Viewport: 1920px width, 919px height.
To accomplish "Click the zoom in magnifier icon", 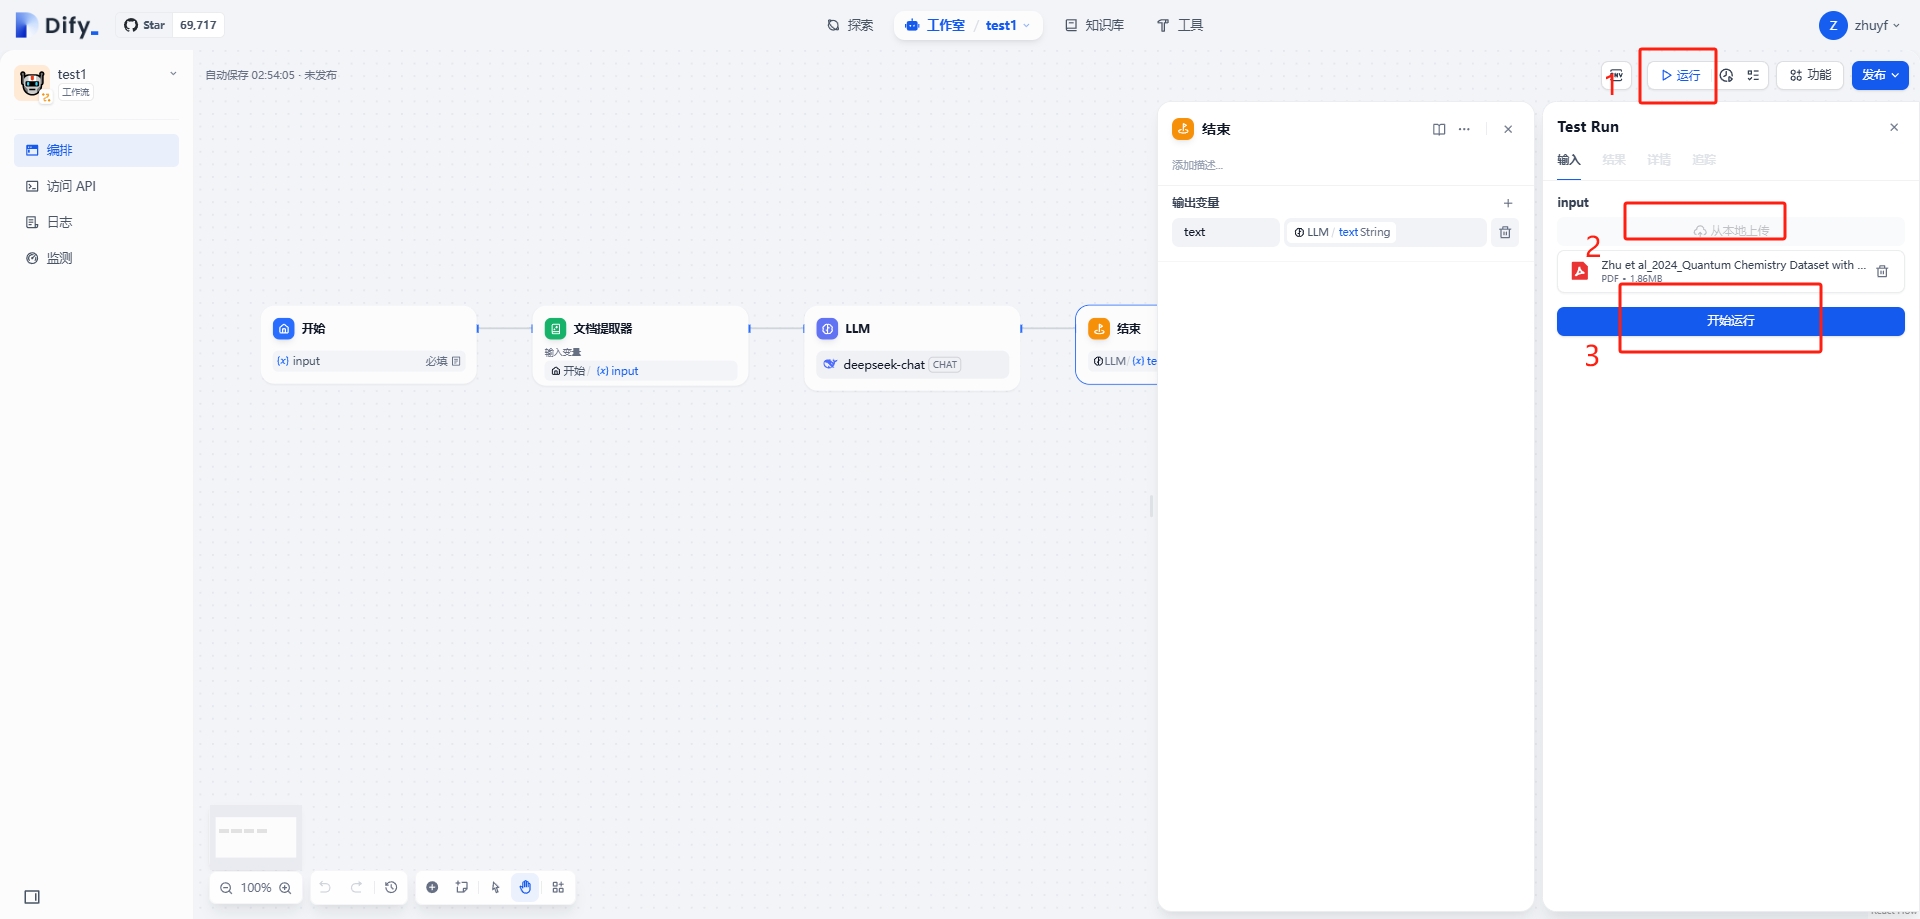I will coord(286,888).
